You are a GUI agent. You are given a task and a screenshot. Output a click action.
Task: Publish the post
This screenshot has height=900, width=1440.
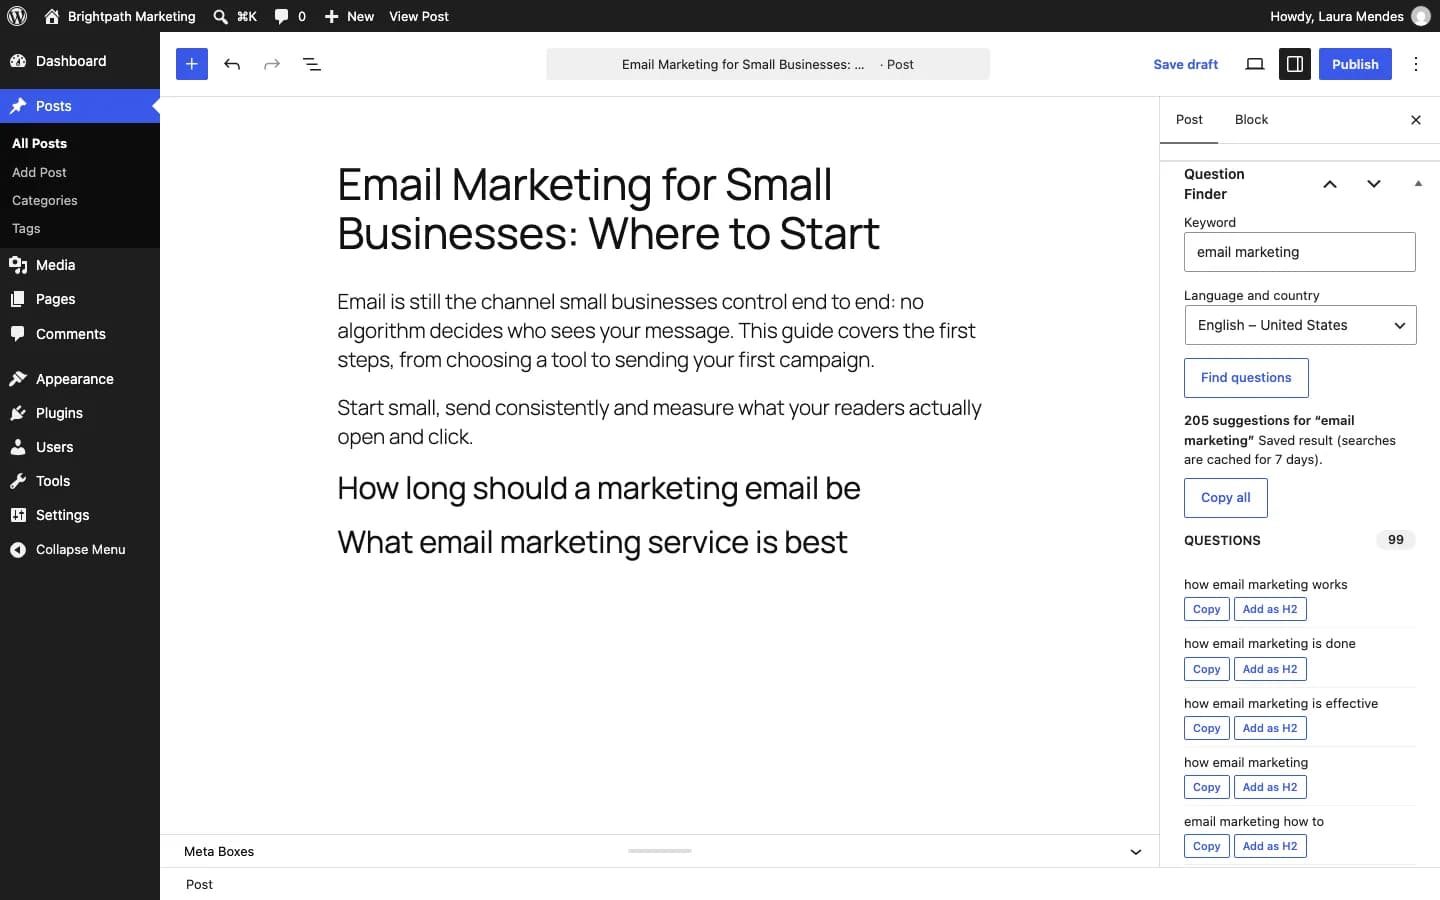point(1355,64)
